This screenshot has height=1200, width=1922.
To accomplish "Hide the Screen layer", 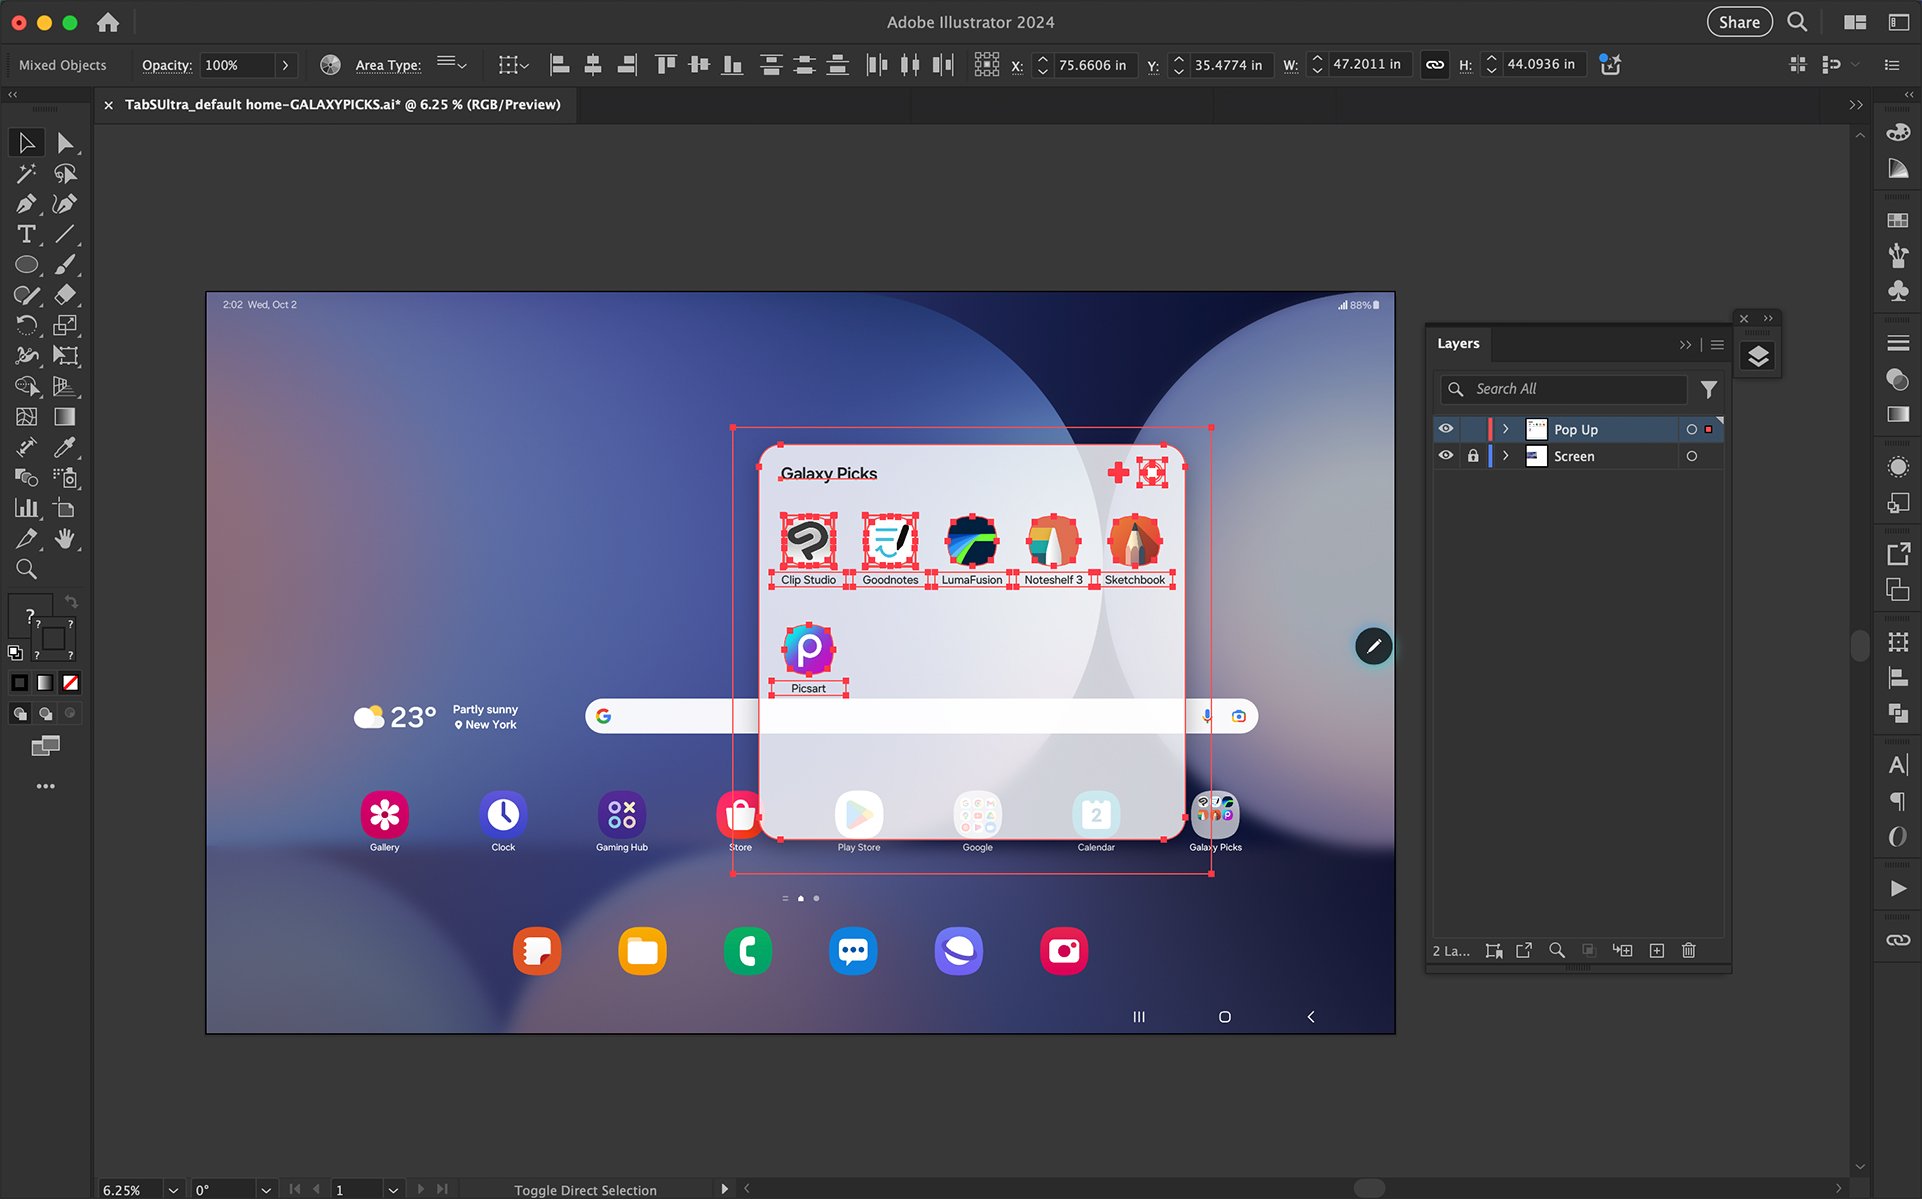I will 1446,456.
